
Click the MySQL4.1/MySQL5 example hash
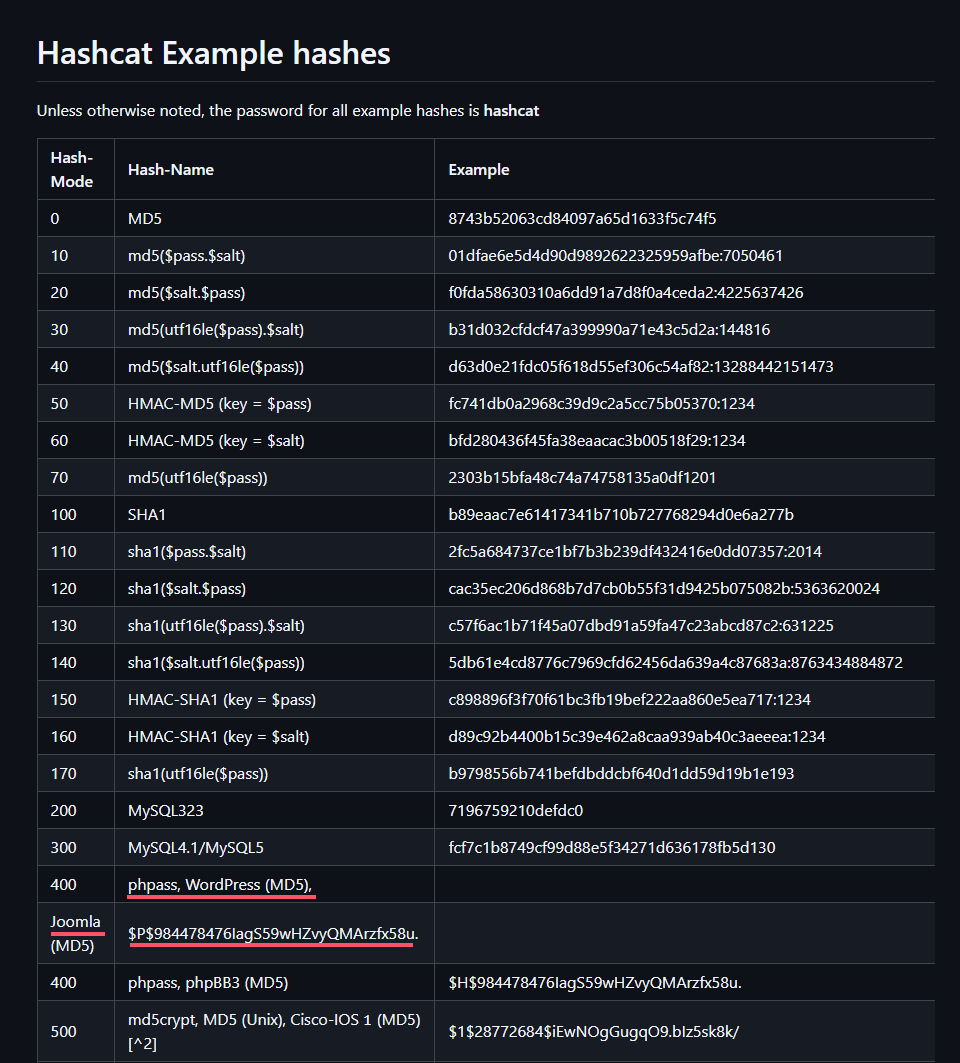[x=611, y=848]
